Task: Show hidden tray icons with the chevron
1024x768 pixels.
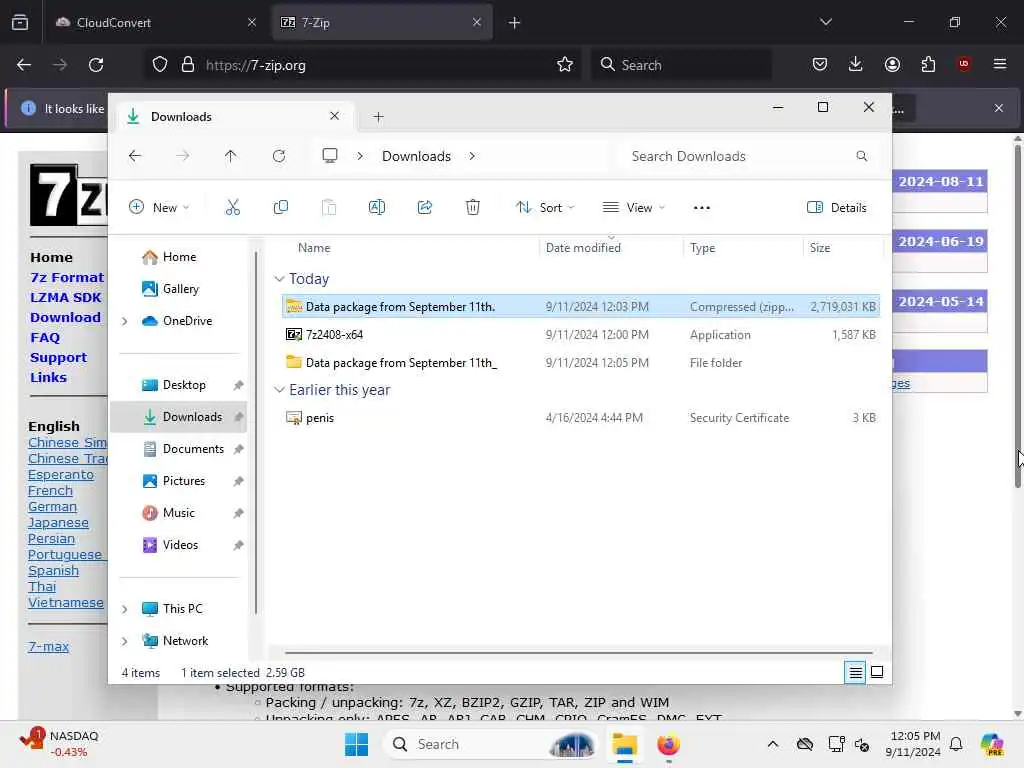Action: tap(773, 744)
